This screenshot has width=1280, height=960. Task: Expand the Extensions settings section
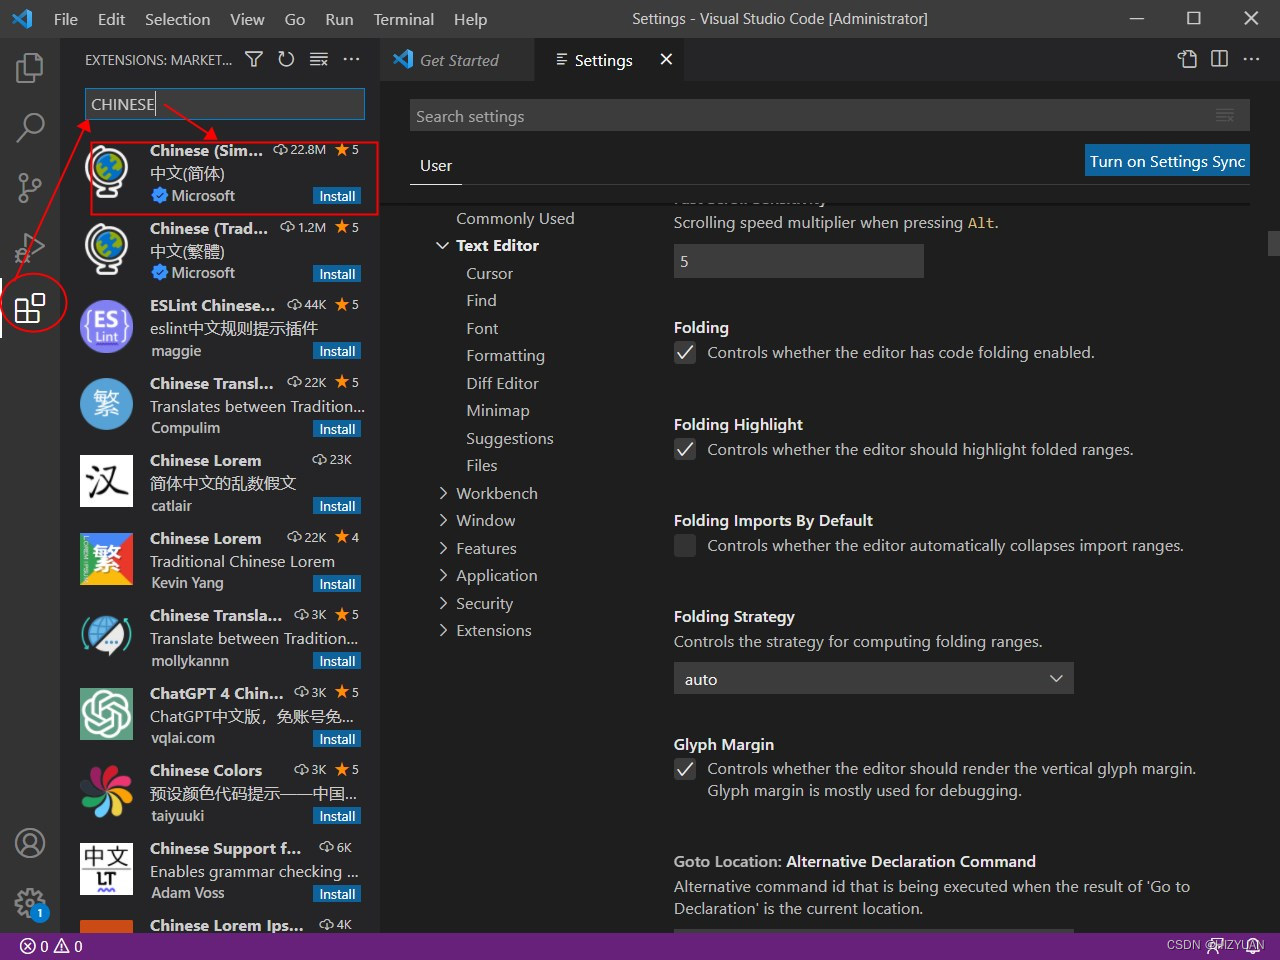[x=443, y=630]
